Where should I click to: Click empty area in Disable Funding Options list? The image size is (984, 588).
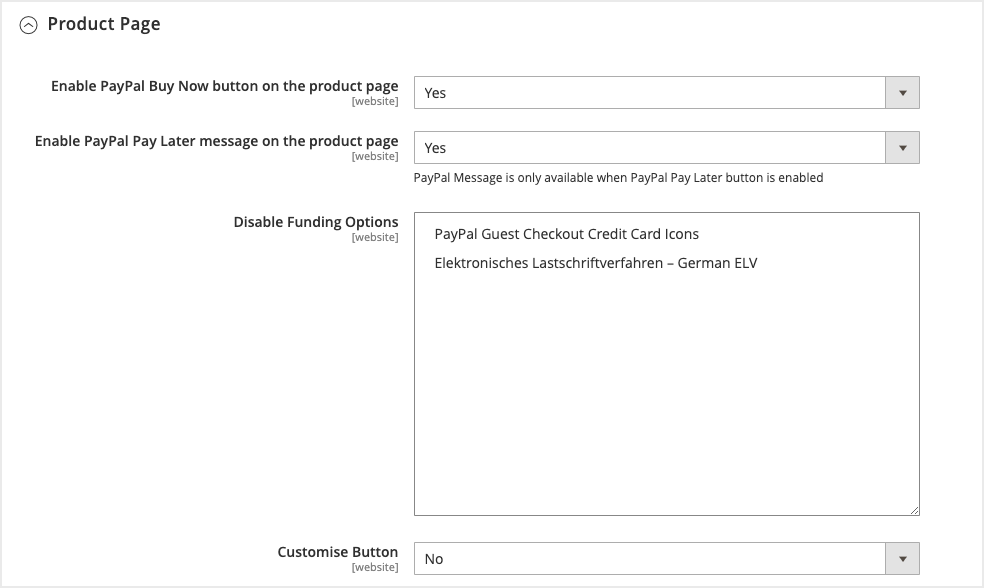666,400
